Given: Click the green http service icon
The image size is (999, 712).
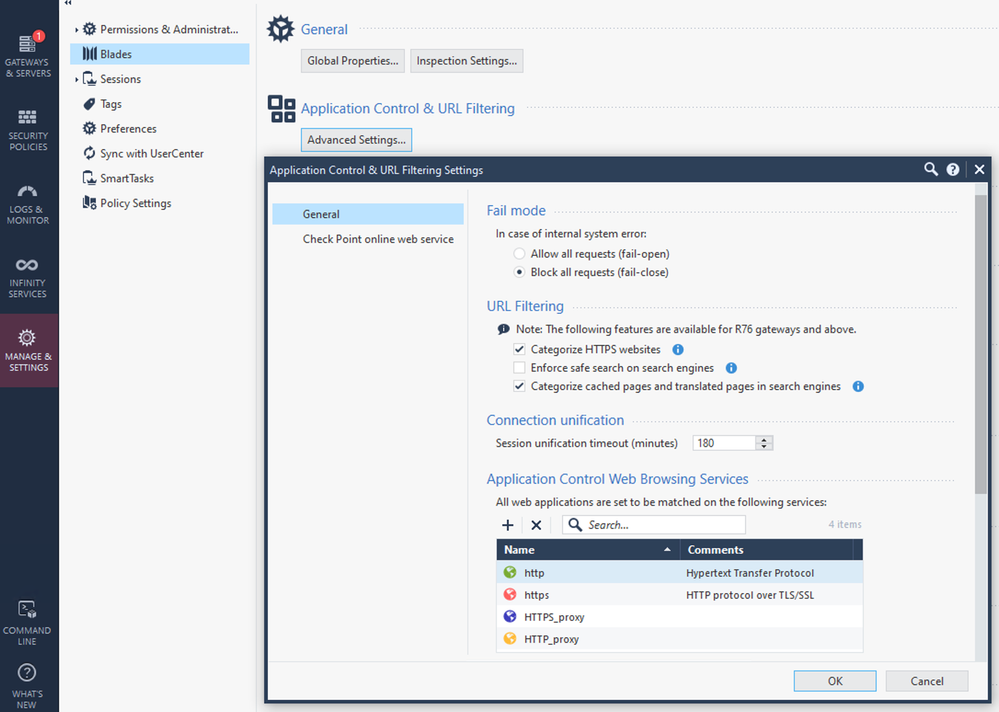Looking at the screenshot, I should click(x=510, y=573).
